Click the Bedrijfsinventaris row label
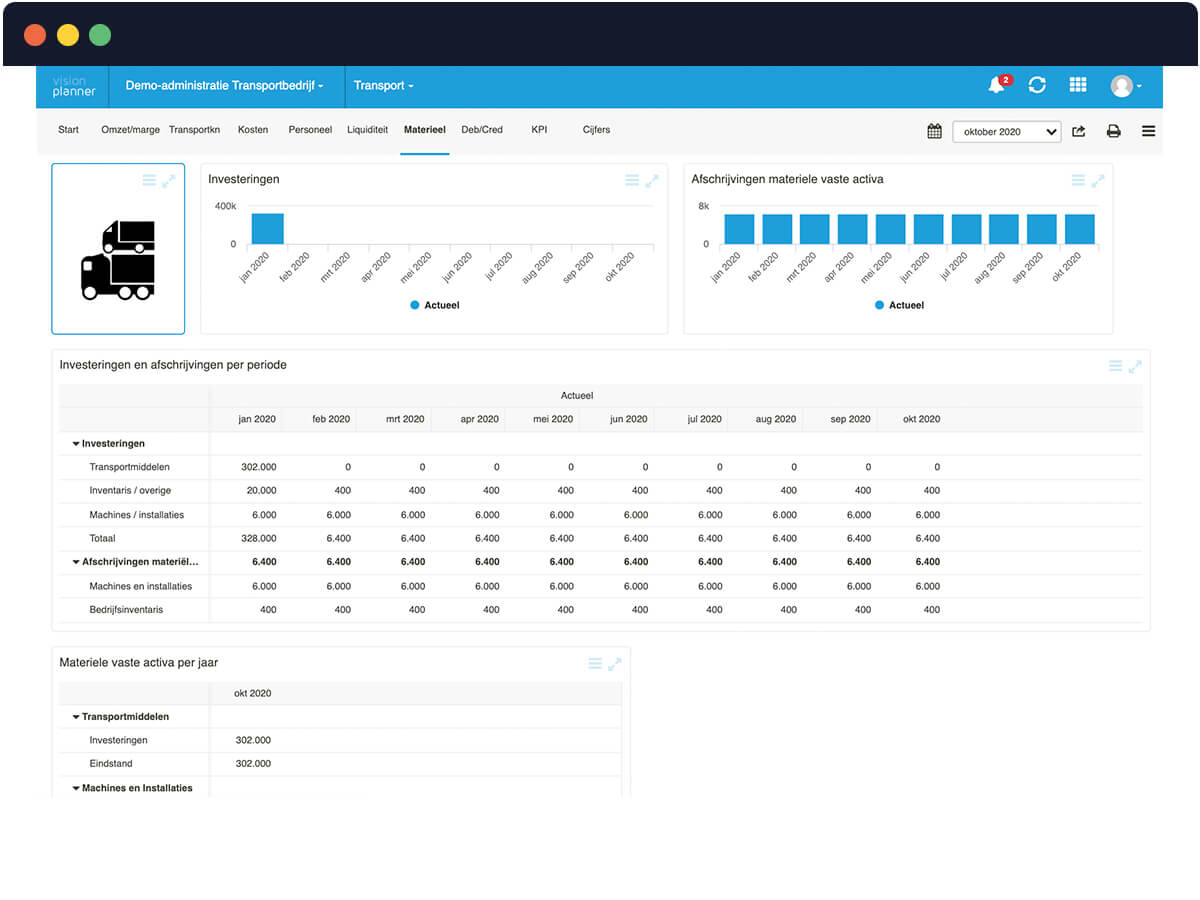 (126, 610)
